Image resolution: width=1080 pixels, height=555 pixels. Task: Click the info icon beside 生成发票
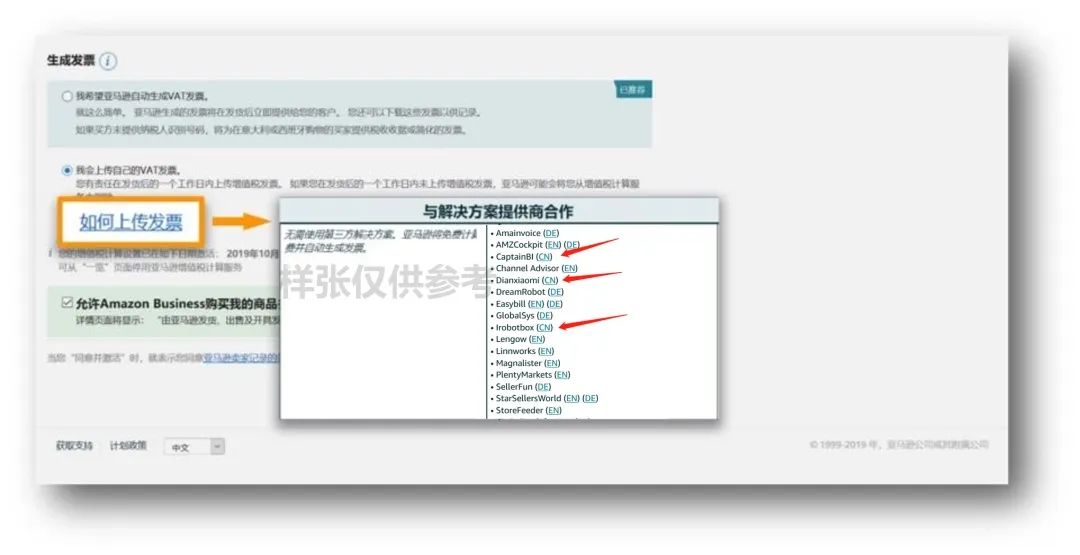pos(108,61)
